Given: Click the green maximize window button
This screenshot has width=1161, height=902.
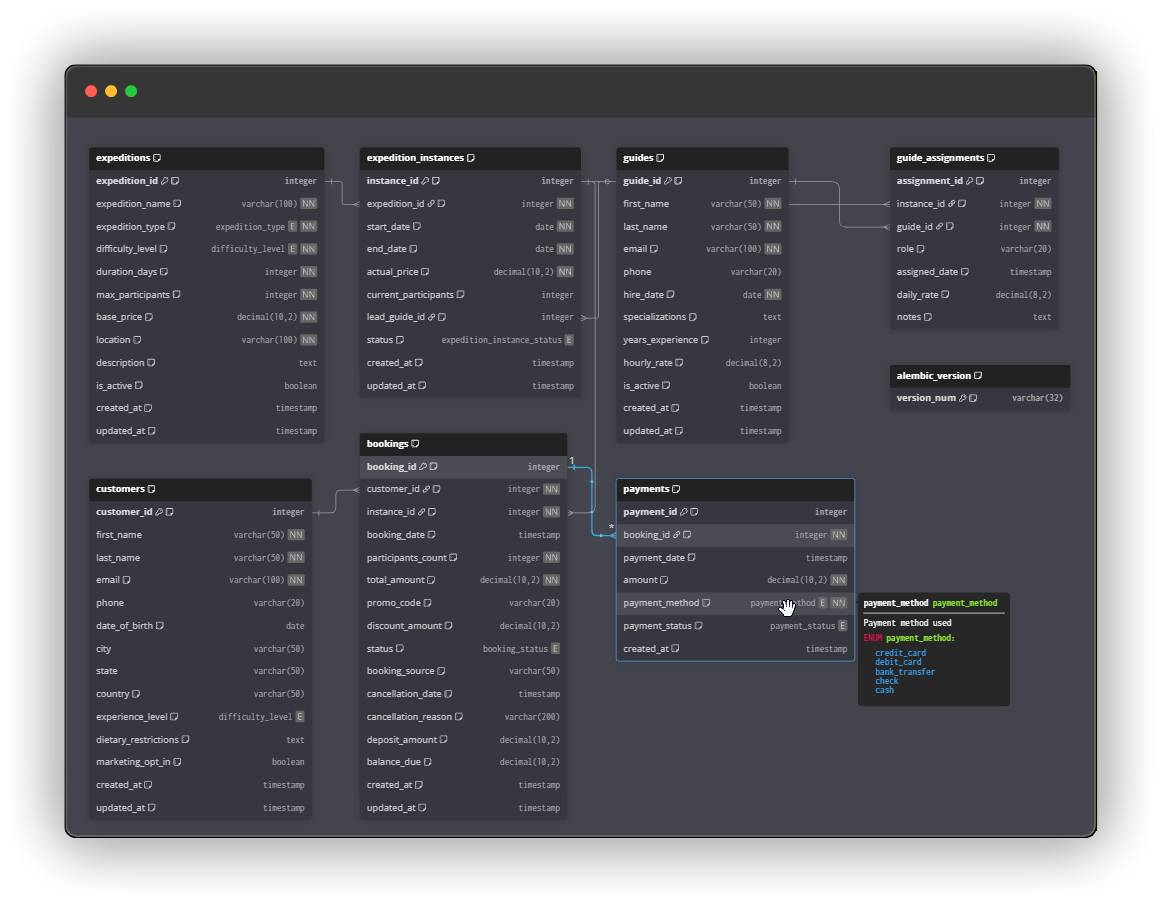Looking at the screenshot, I should coord(131,91).
